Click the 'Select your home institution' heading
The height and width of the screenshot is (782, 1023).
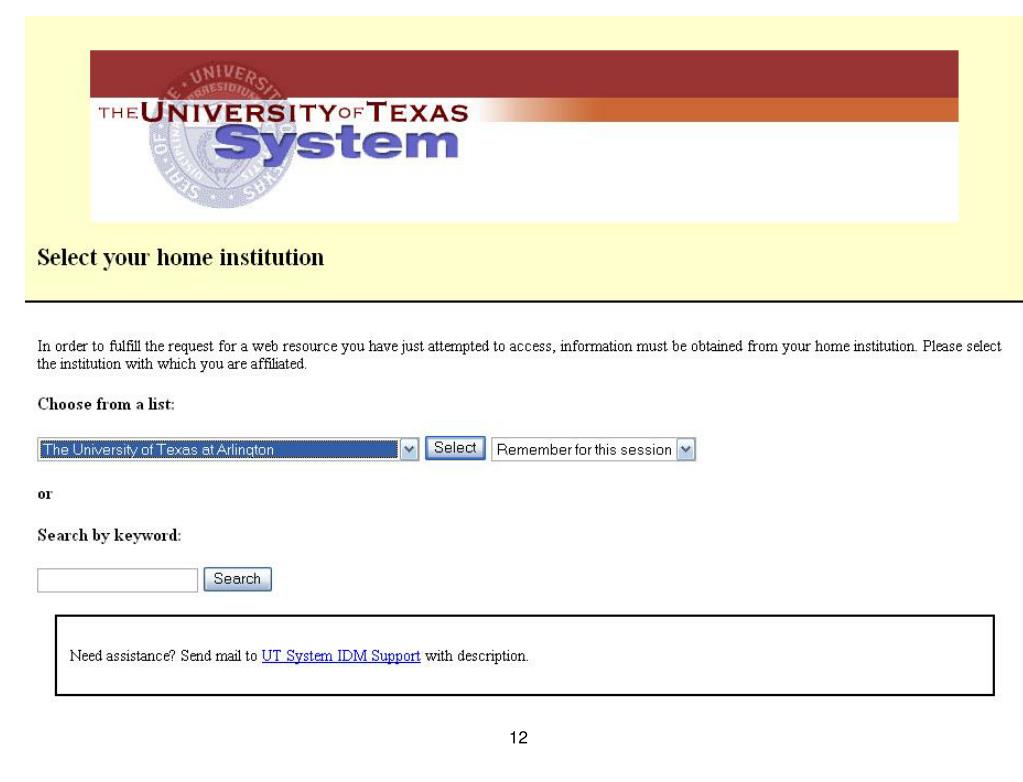tap(180, 257)
